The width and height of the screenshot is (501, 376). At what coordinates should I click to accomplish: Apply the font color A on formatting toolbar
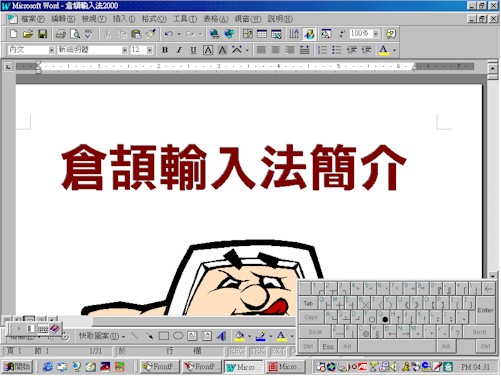point(384,50)
